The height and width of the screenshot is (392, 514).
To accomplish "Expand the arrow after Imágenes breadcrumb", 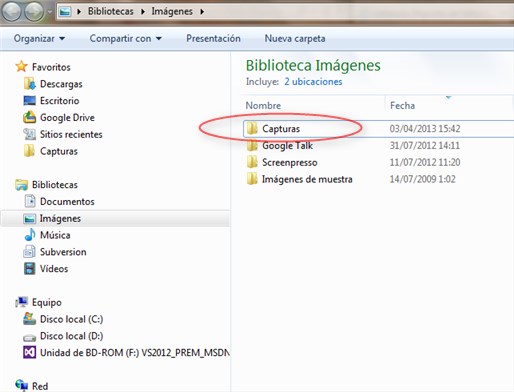I will (202, 12).
